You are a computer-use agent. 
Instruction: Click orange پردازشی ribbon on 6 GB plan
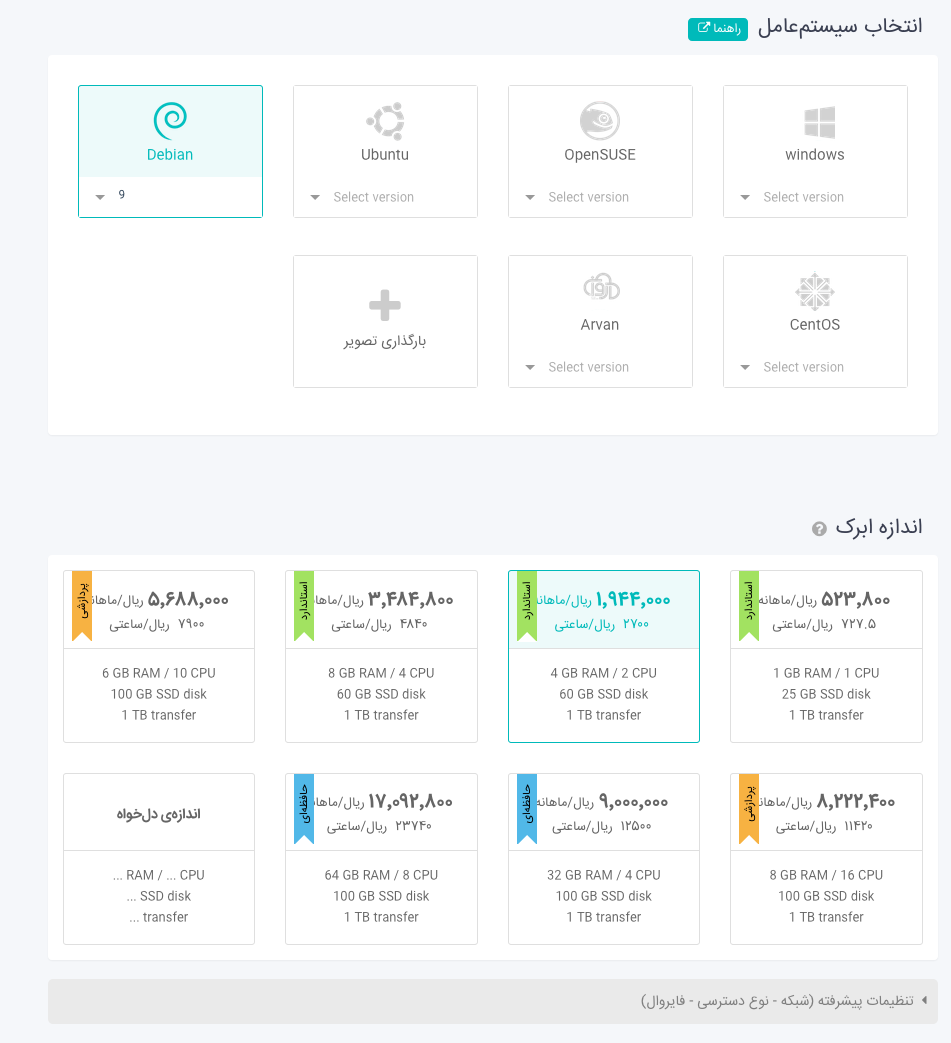pos(82,605)
